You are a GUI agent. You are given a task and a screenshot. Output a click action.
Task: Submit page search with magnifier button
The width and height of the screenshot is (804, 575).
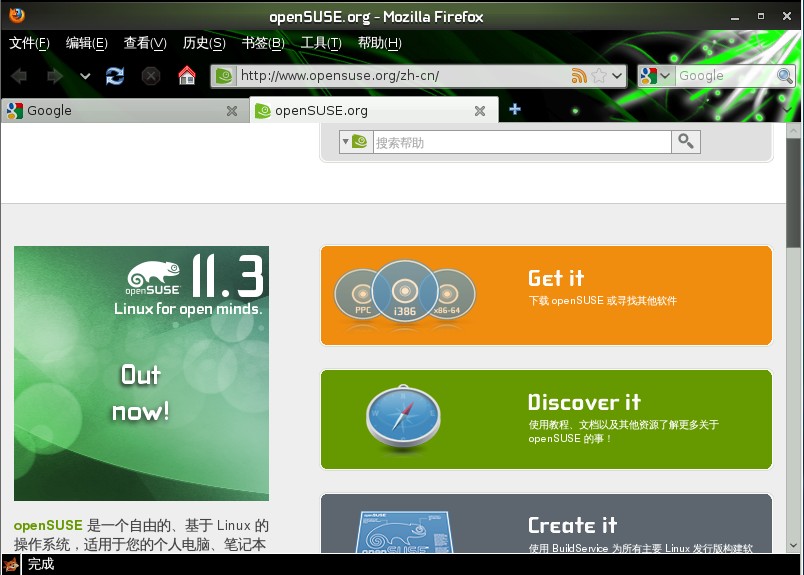coord(686,142)
